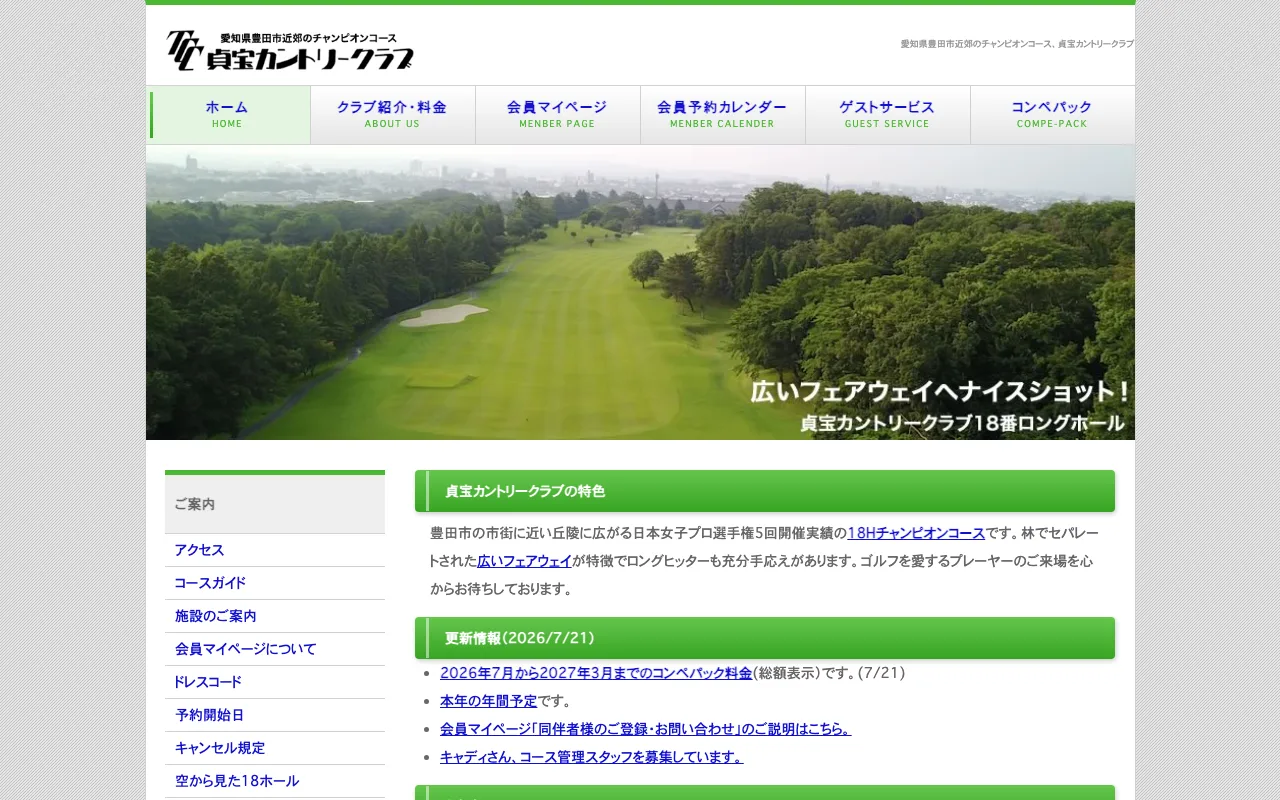Open 同伴者様のご登録・お問い合わせ explanation link
This screenshot has width=1280, height=800.
645,729
